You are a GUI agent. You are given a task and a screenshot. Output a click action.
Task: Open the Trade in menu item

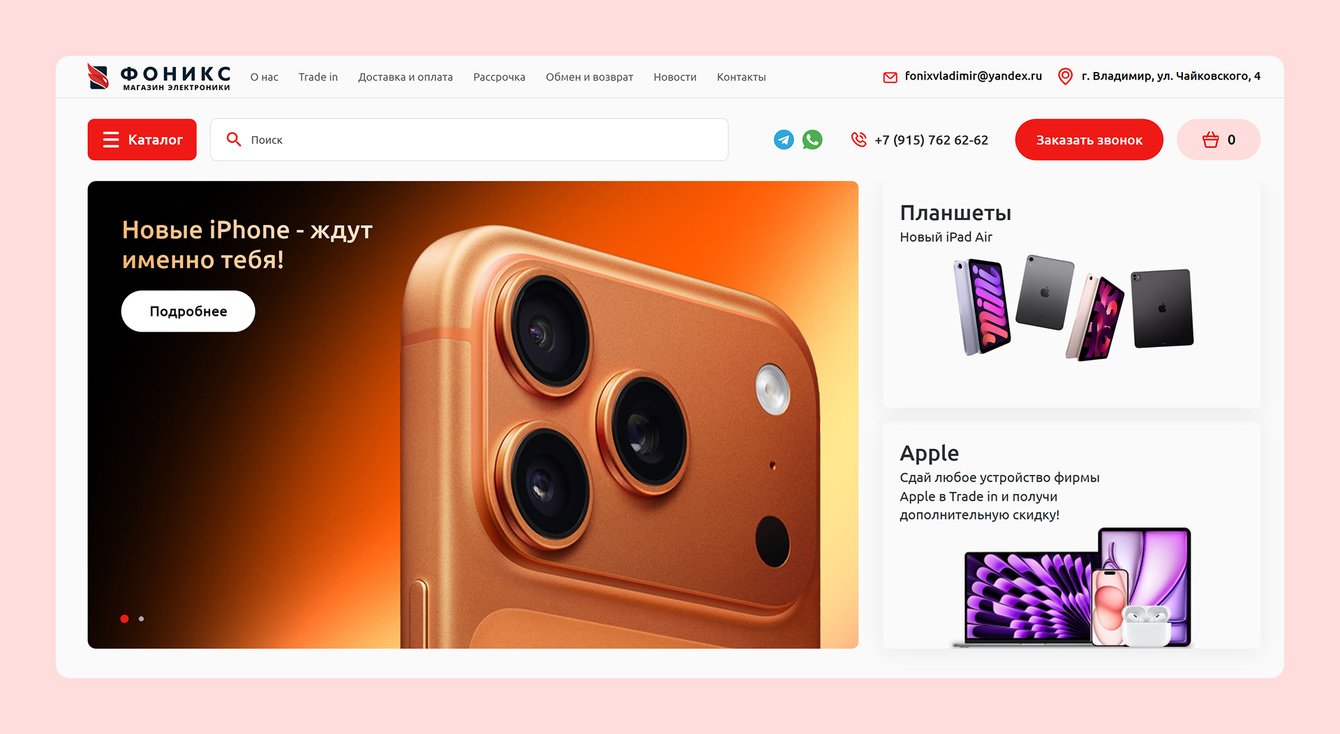318,77
